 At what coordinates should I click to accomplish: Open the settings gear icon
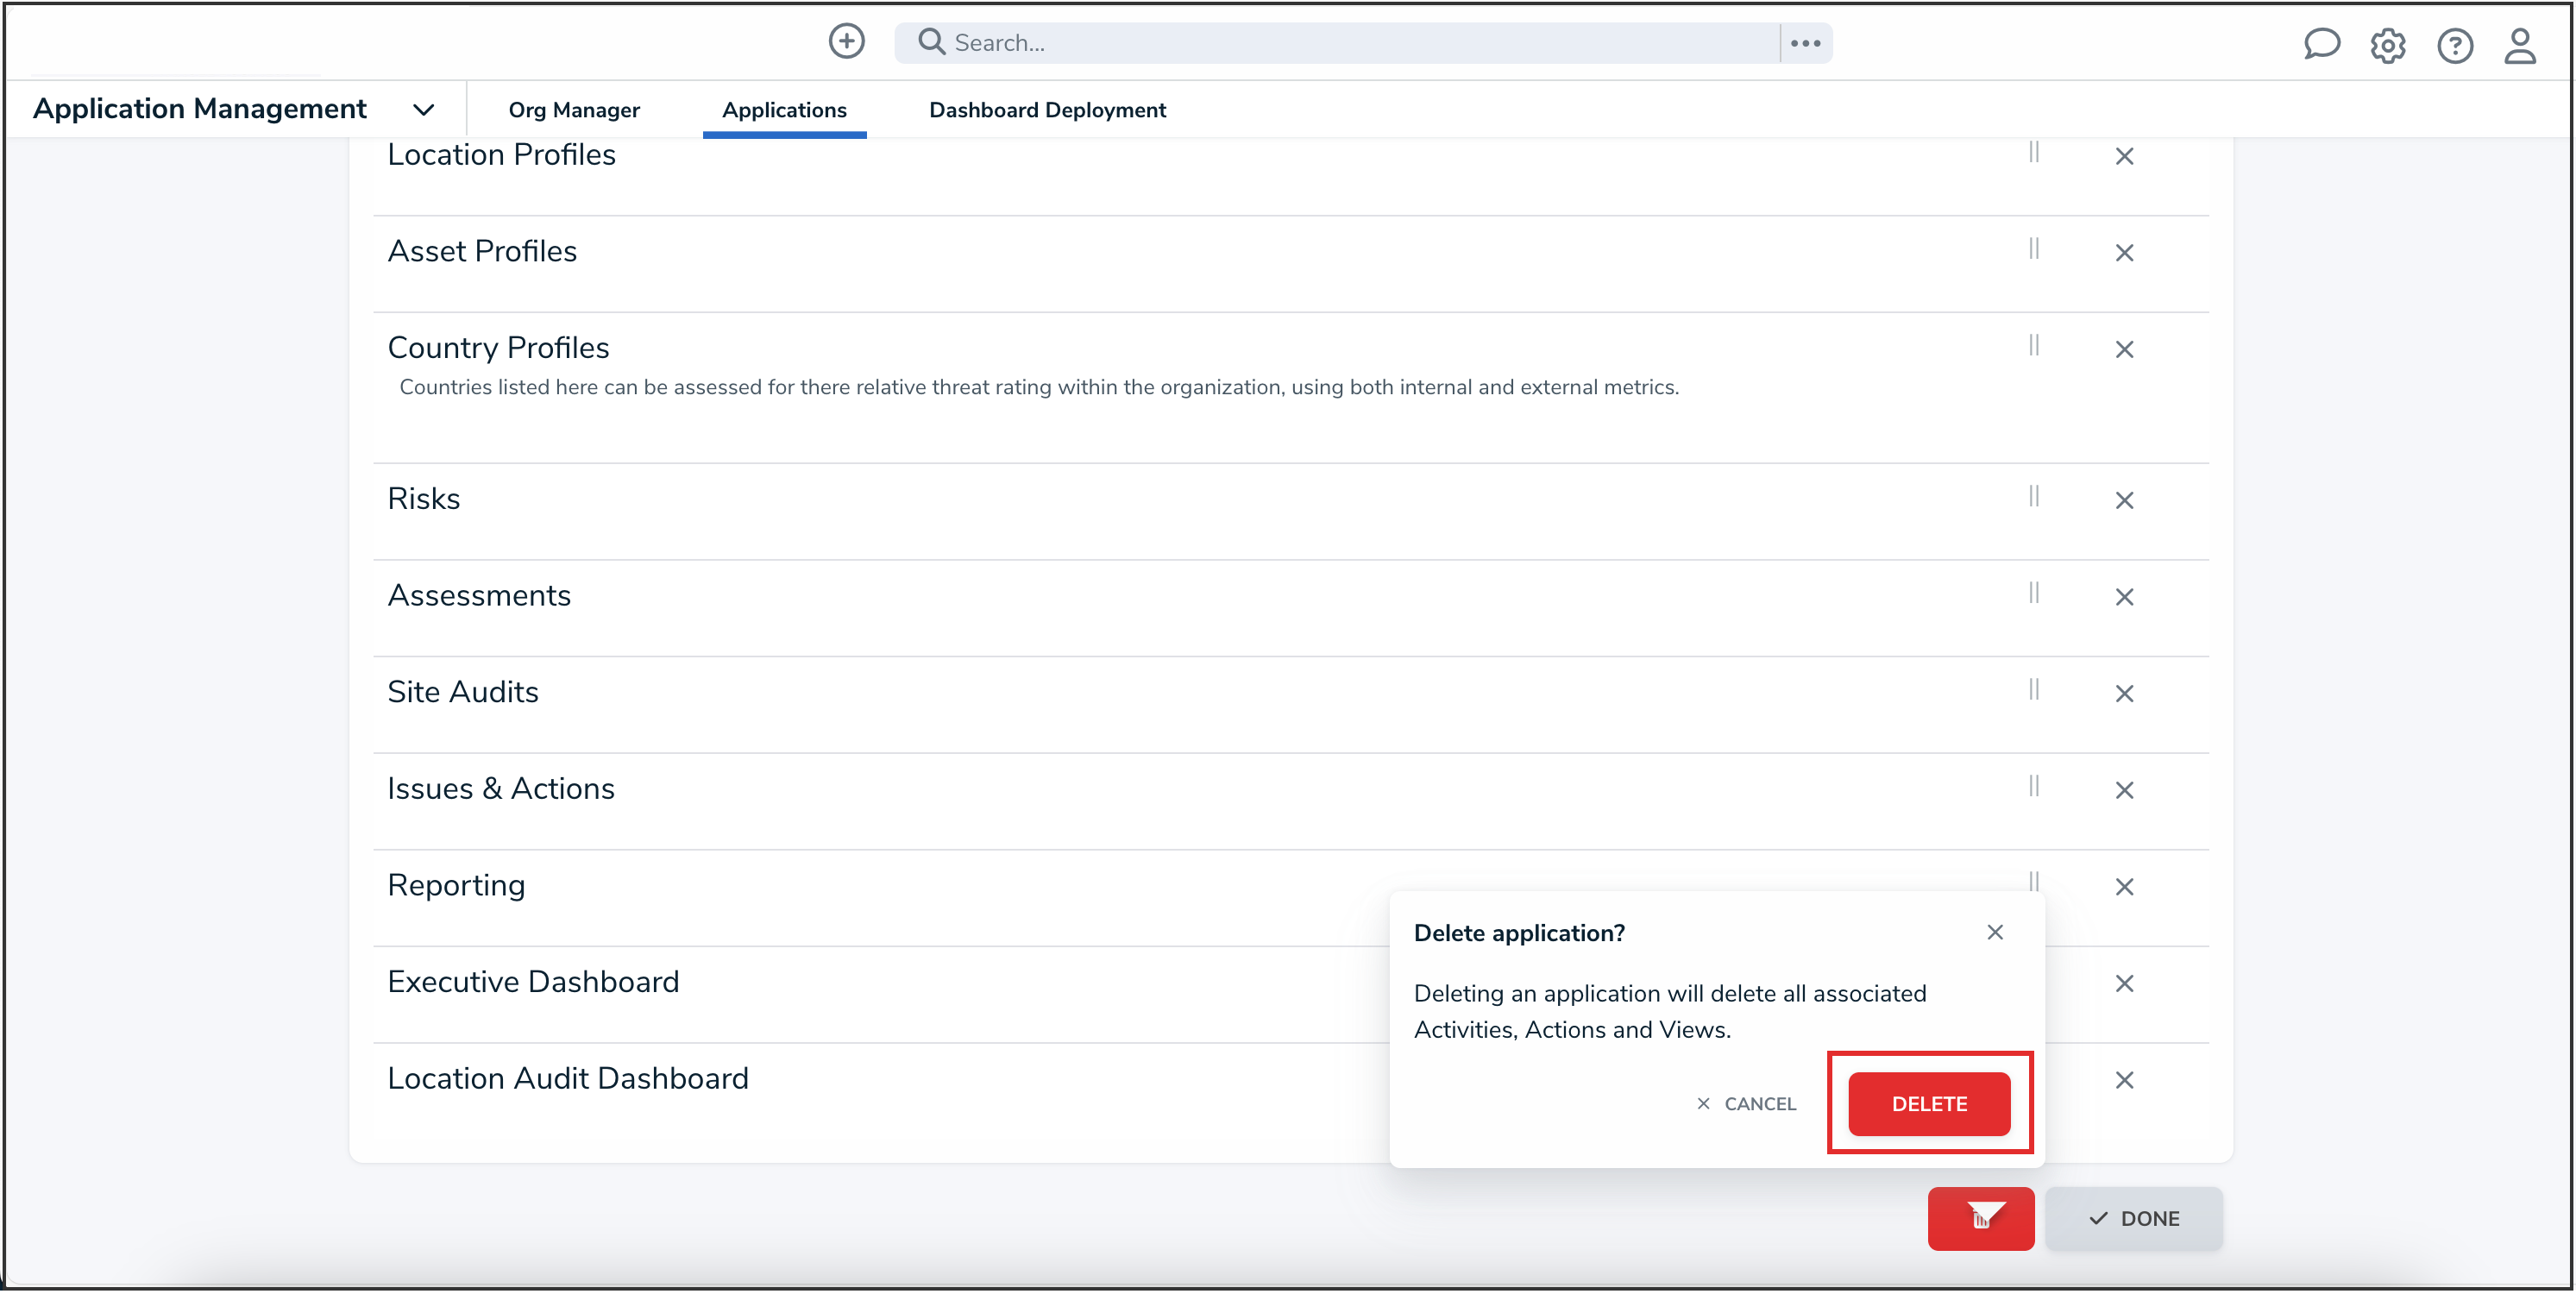(x=2387, y=46)
